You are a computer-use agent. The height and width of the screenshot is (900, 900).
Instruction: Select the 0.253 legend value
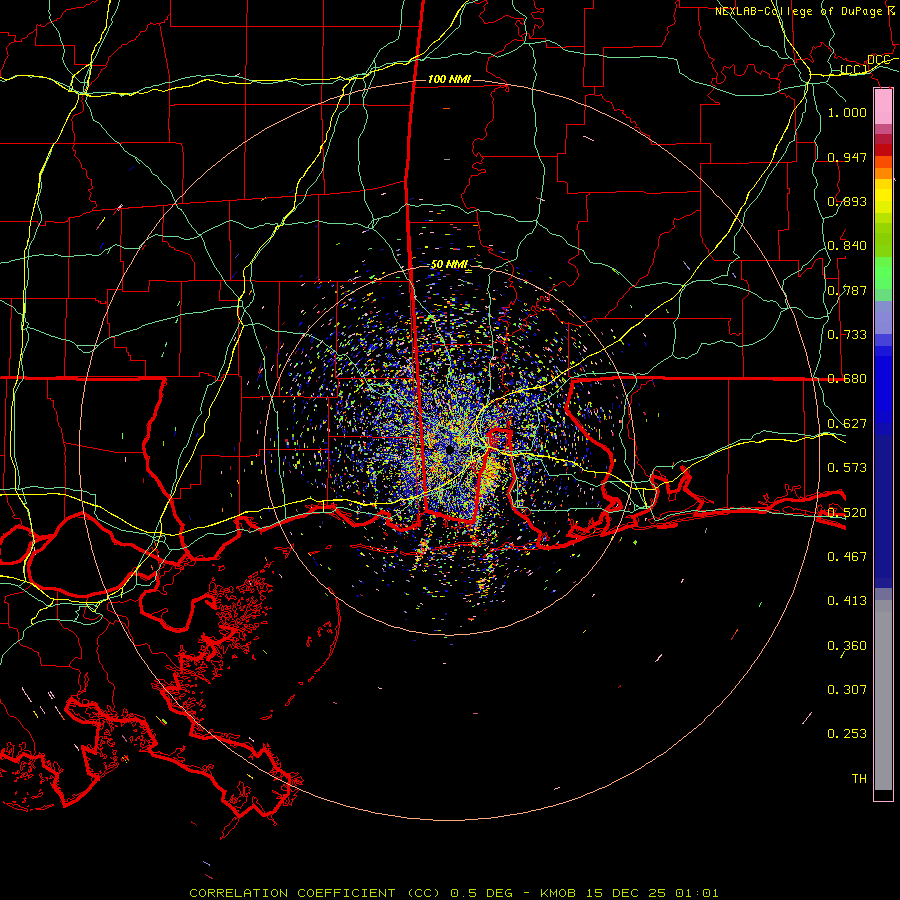[x=847, y=734]
